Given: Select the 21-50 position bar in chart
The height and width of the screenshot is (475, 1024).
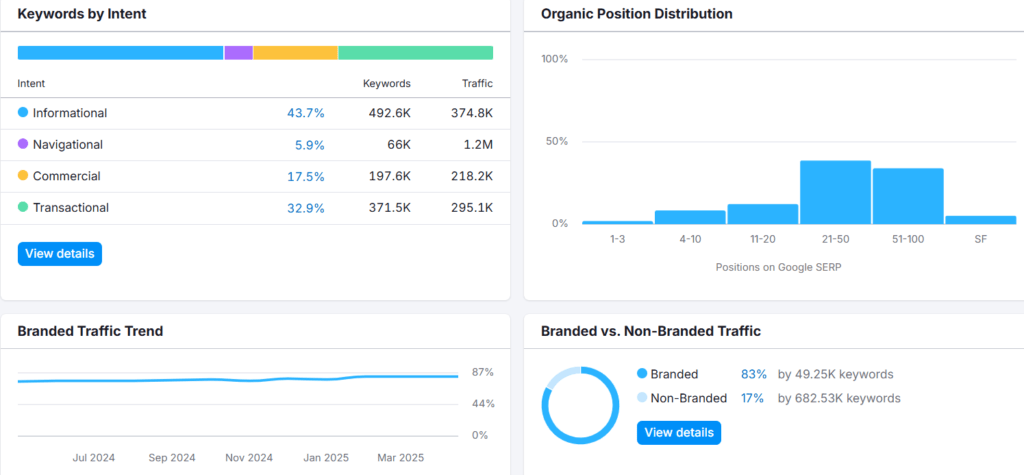Looking at the screenshot, I should click(x=835, y=192).
